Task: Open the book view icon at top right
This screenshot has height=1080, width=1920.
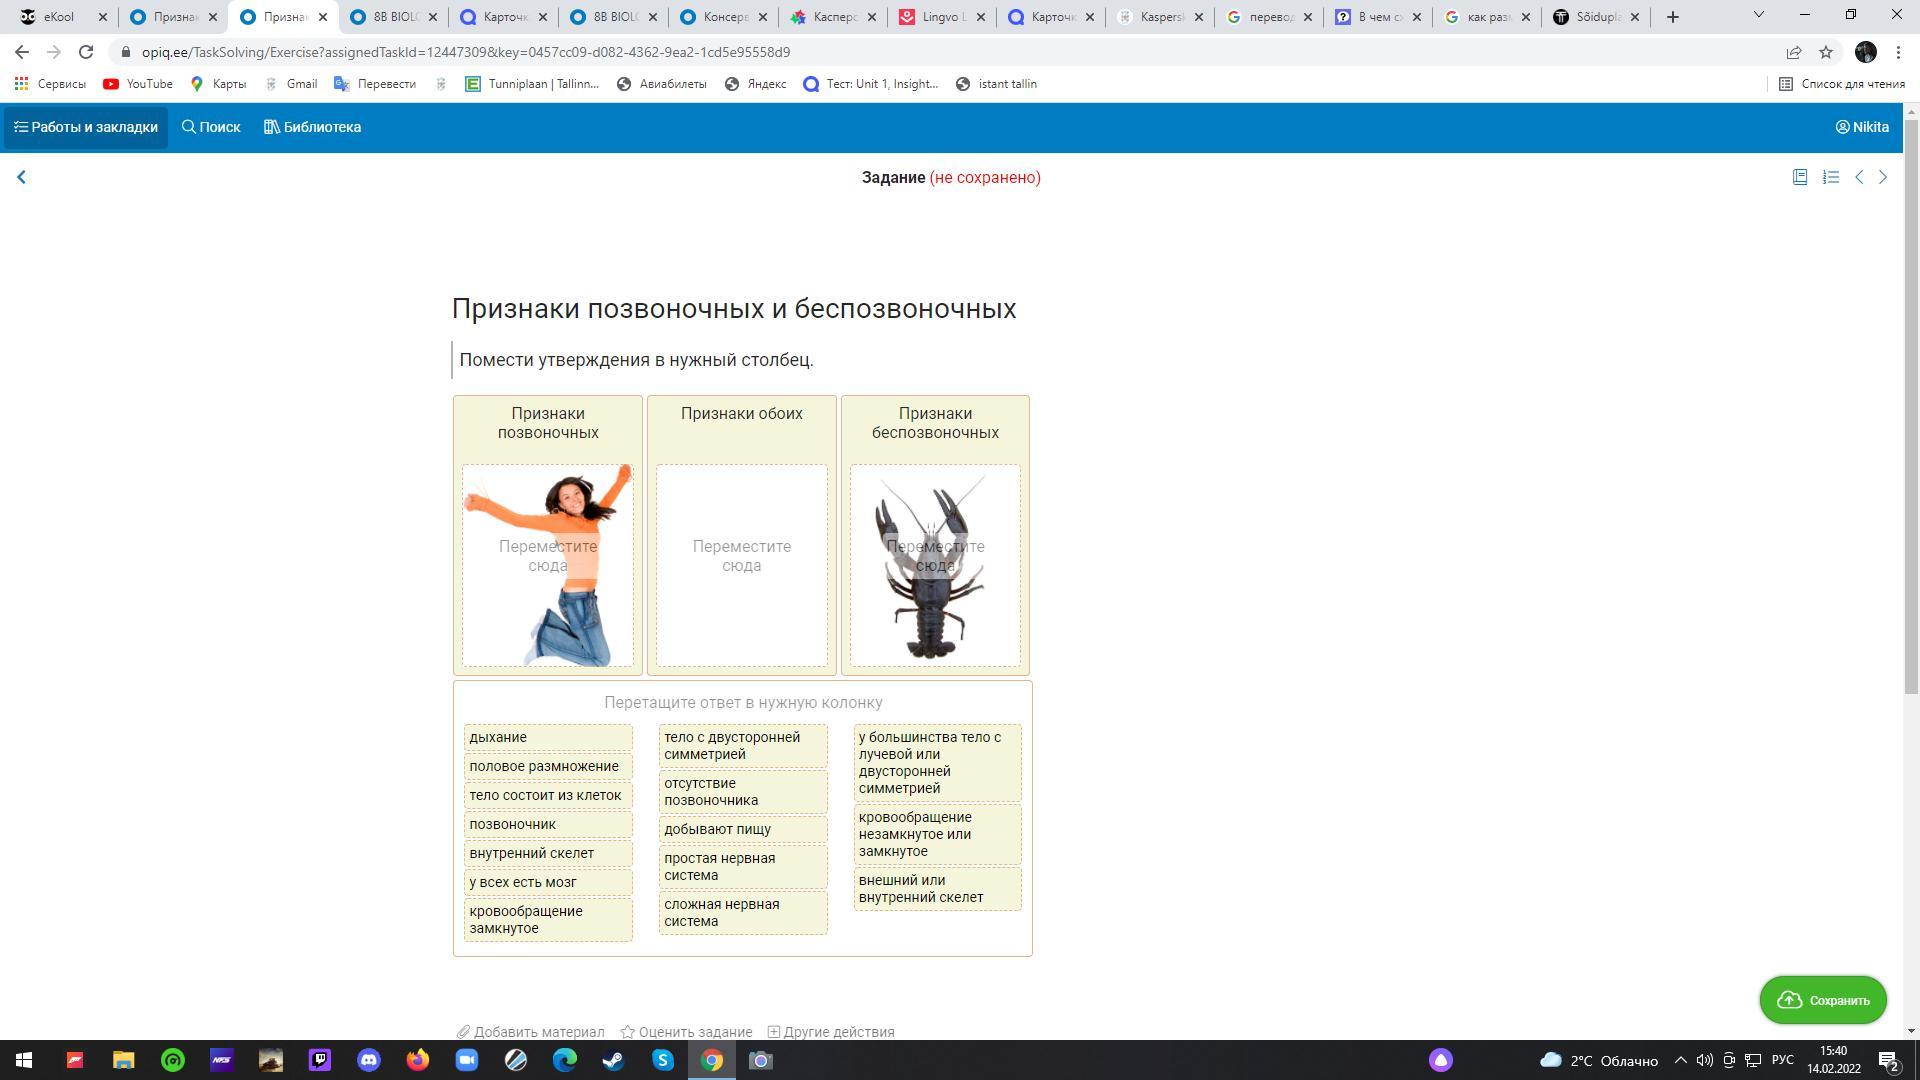Action: pyautogui.click(x=1799, y=177)
